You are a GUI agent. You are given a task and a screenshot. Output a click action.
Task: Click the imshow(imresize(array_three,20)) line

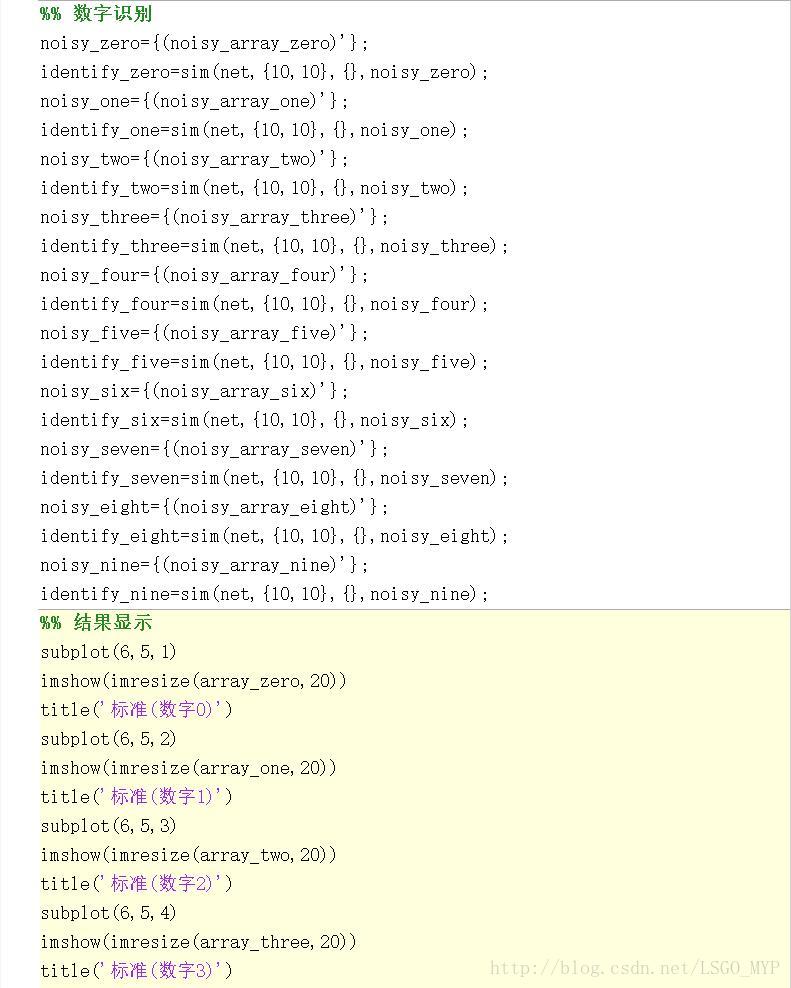(198, 942)
